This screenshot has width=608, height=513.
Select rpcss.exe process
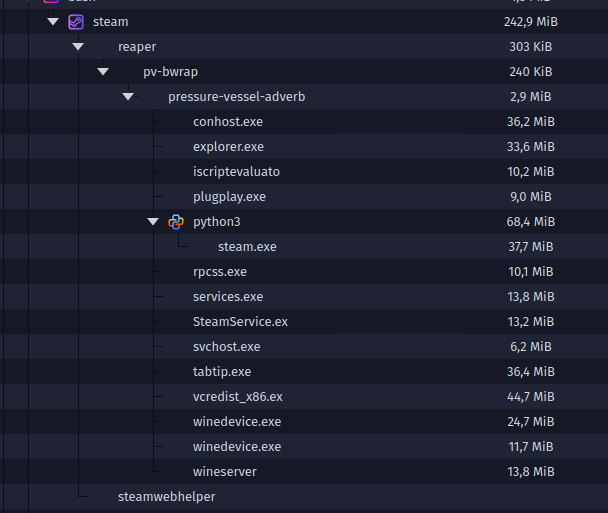[x=304, y=272]
